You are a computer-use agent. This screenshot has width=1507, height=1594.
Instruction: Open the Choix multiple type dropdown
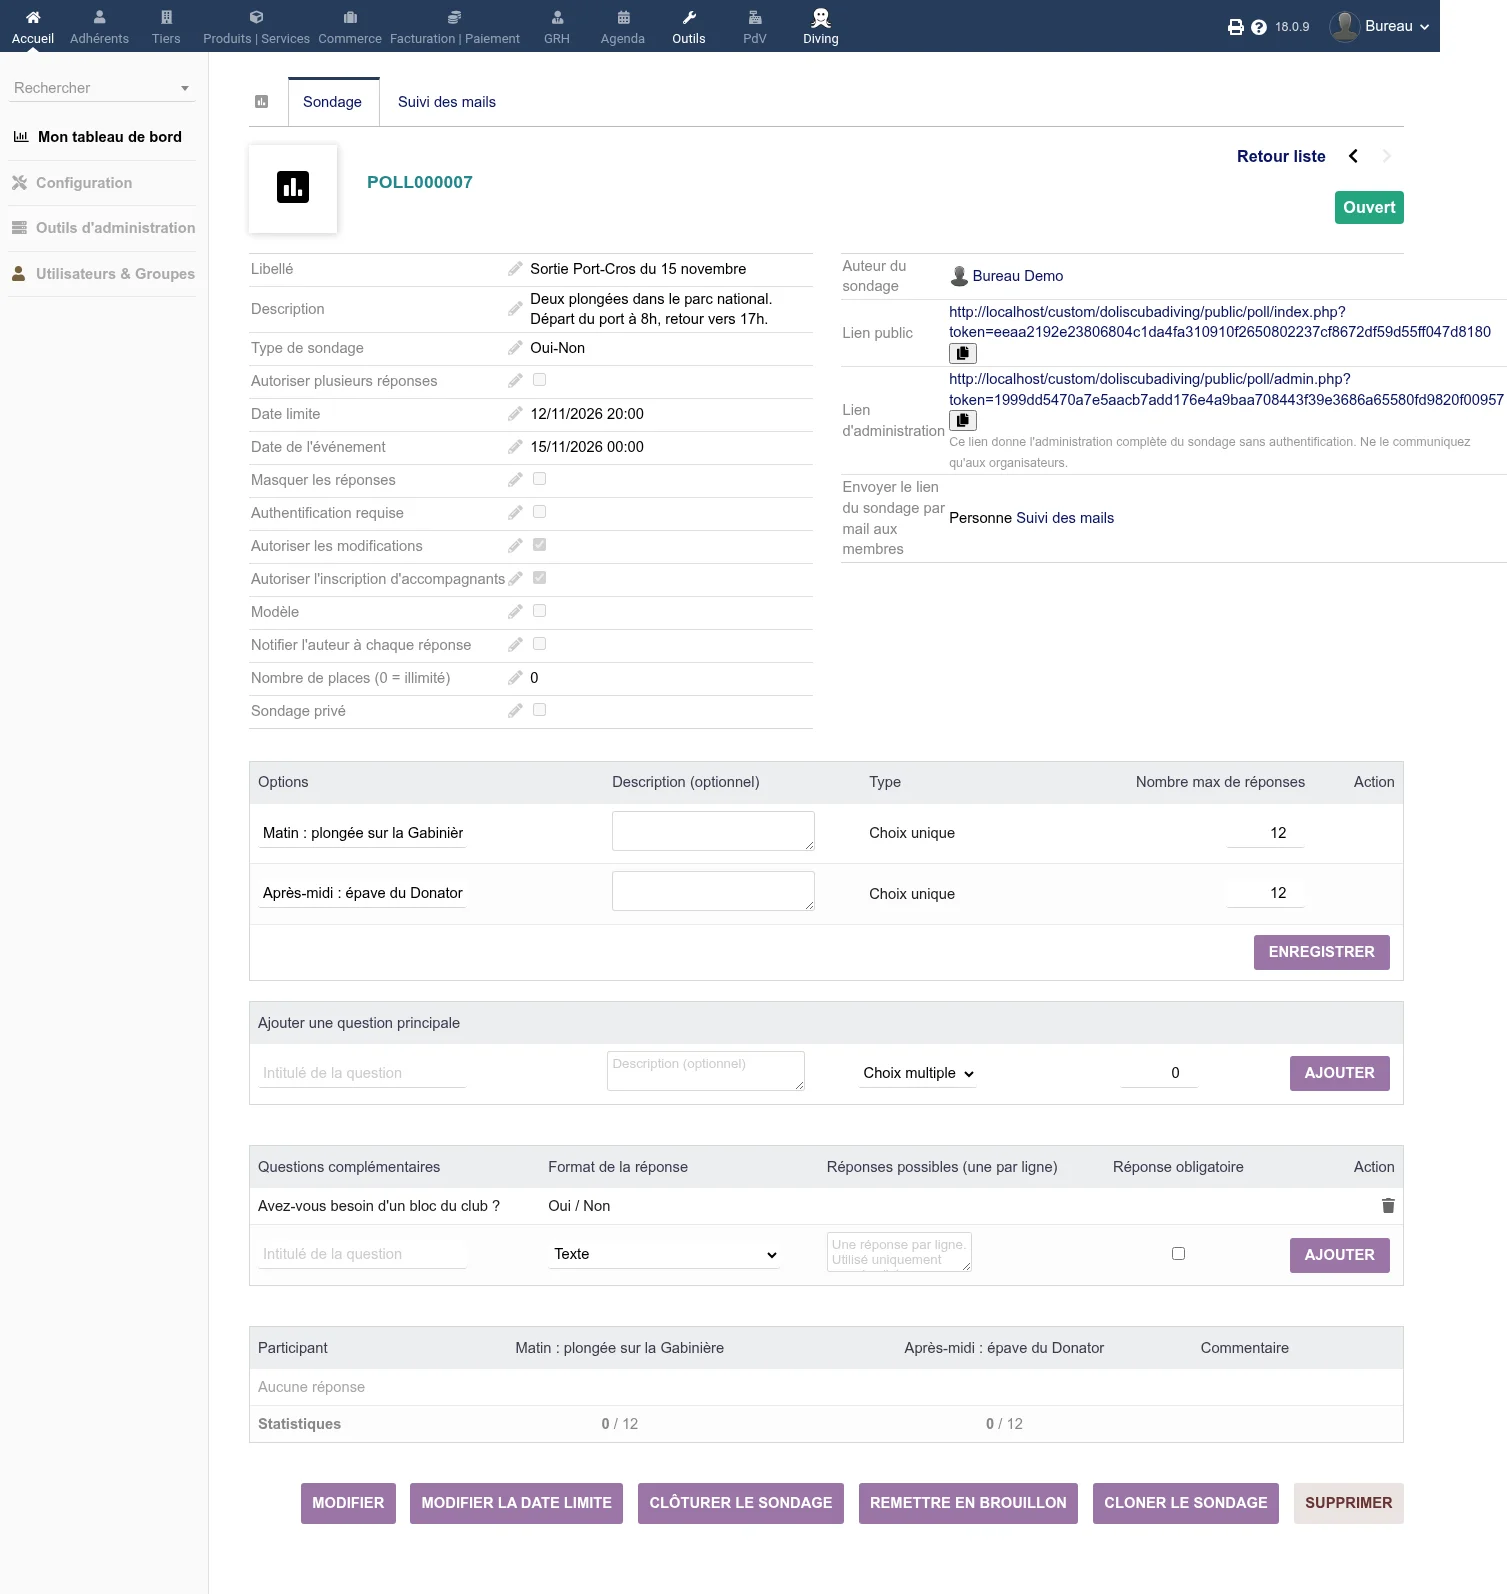pos(917,1073)
